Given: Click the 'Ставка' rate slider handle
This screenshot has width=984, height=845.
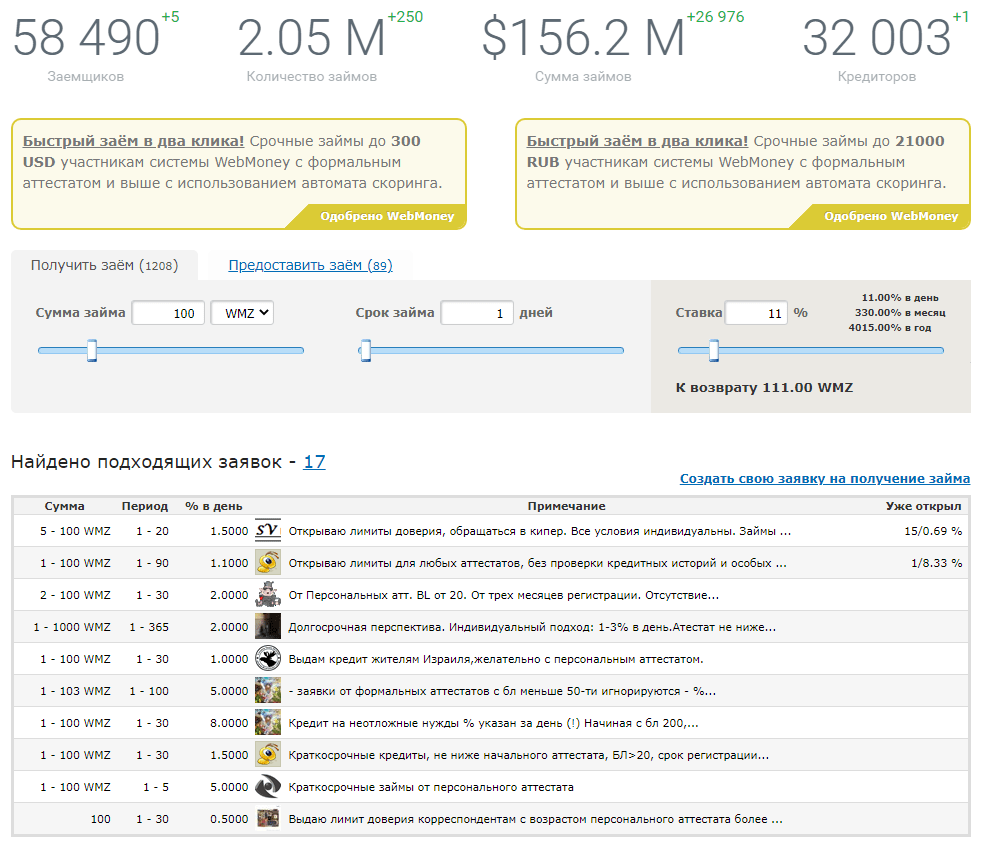Looking at the screenshot, I should click(714, 351).
